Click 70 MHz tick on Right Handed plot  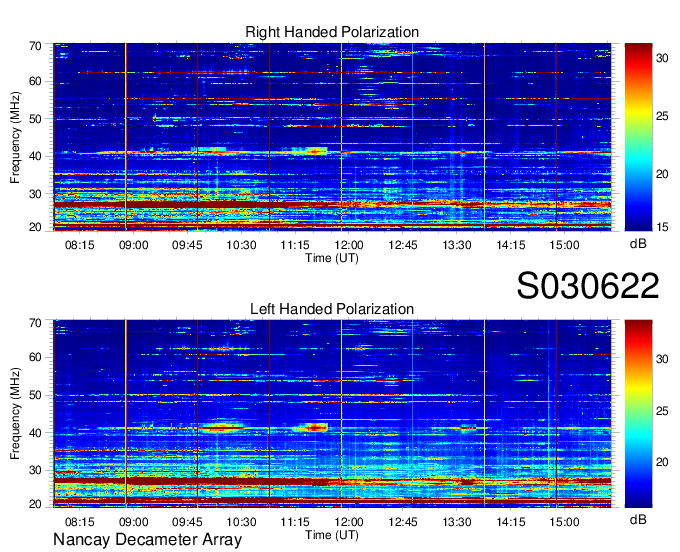[x=35, y=46]
